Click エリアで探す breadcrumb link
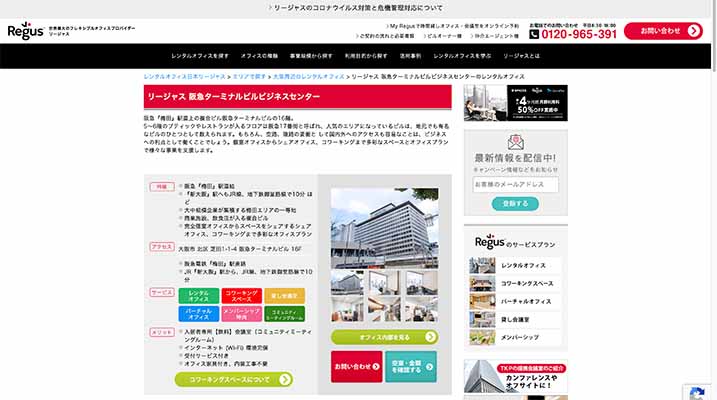The height and width of the screenshot is (400, 717). [249, 77]
